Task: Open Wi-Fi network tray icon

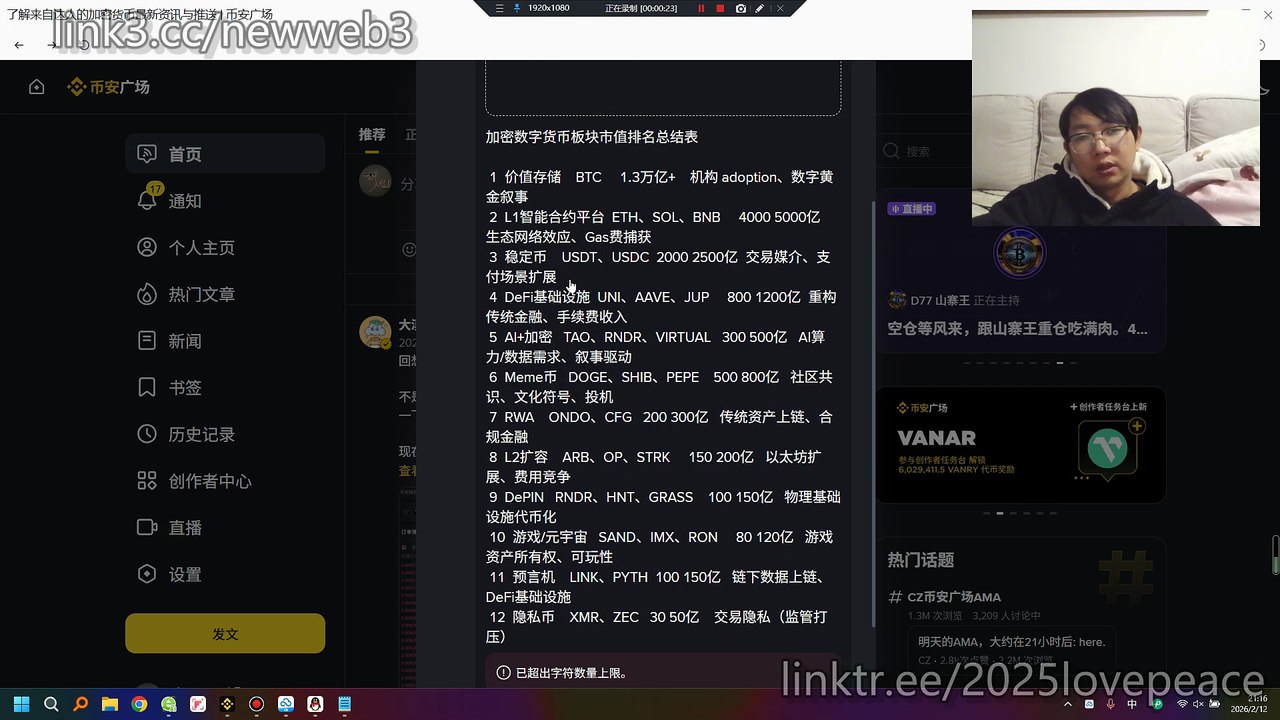Action: coord(1182,704)
